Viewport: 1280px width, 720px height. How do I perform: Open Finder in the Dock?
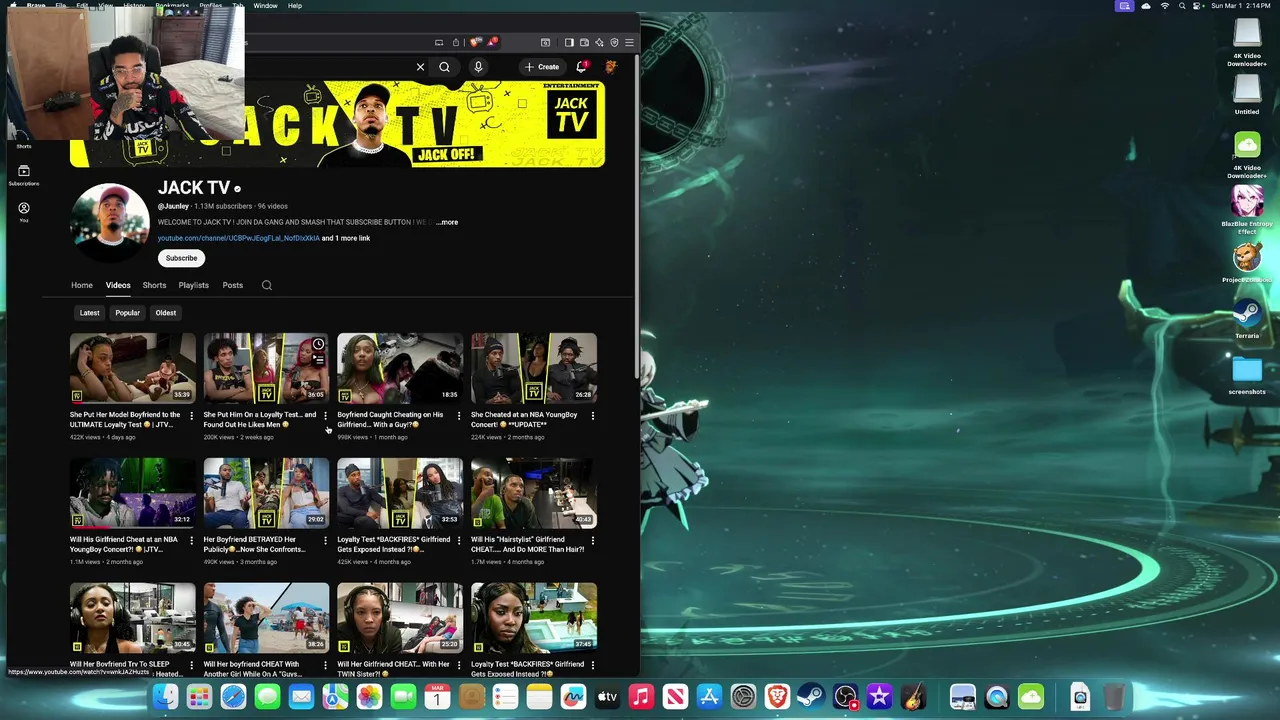pyautogui.click(x=166, y=697)
